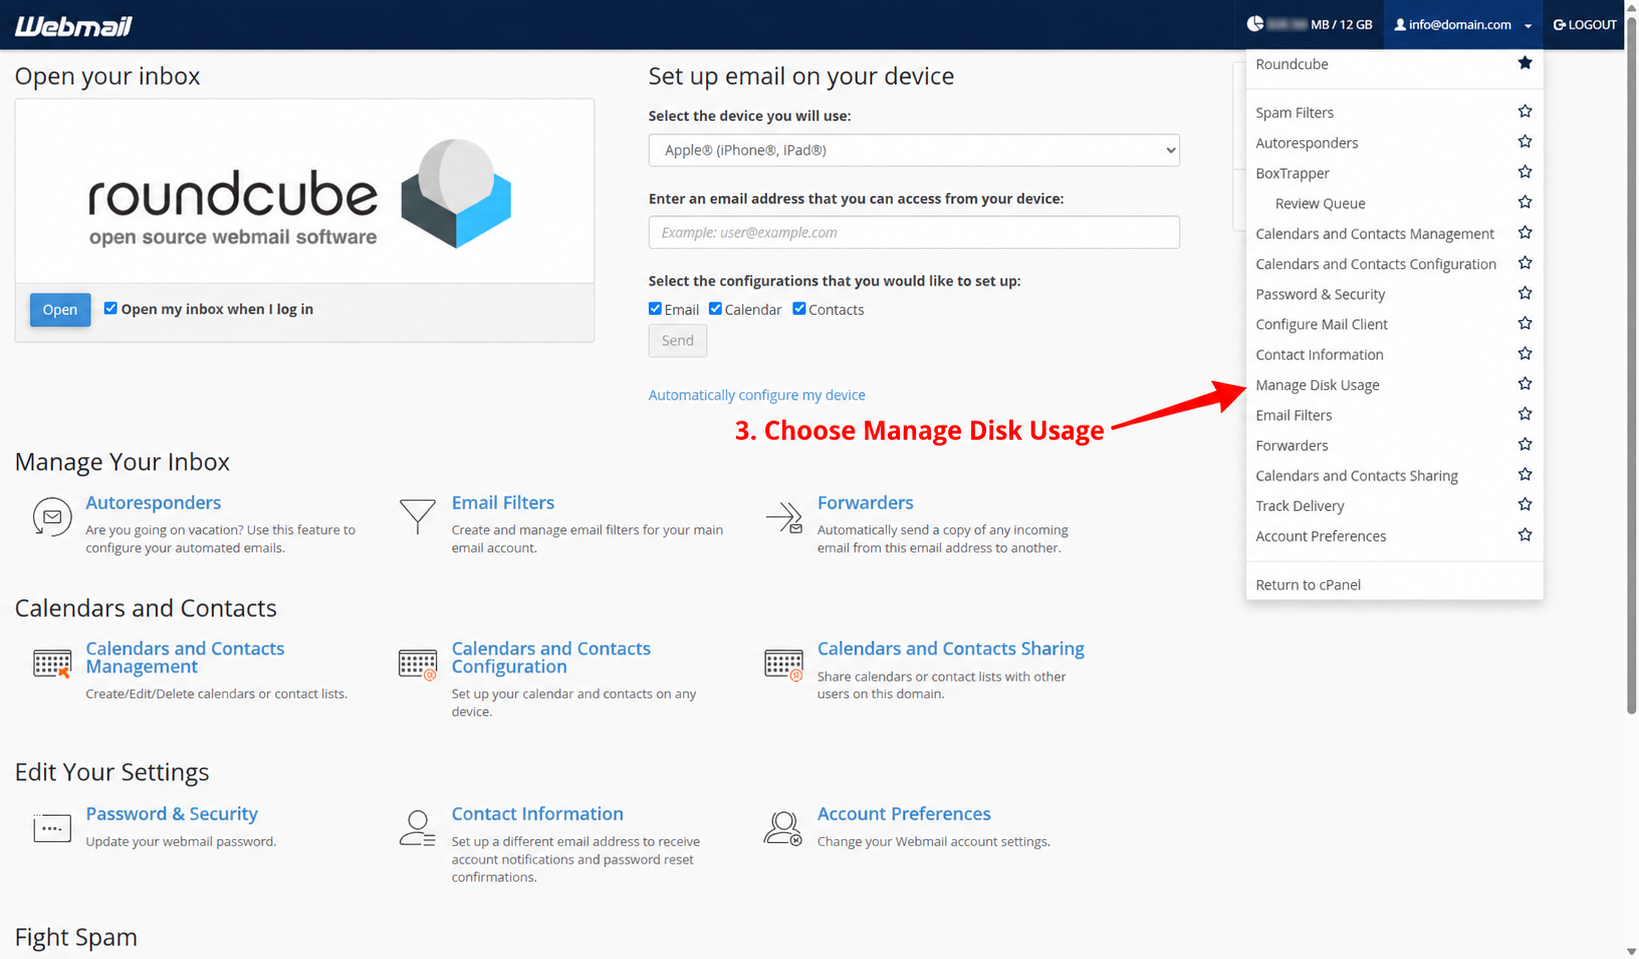
Task: Star the Configure Mail Client entry
Action: click(1524, 323)
